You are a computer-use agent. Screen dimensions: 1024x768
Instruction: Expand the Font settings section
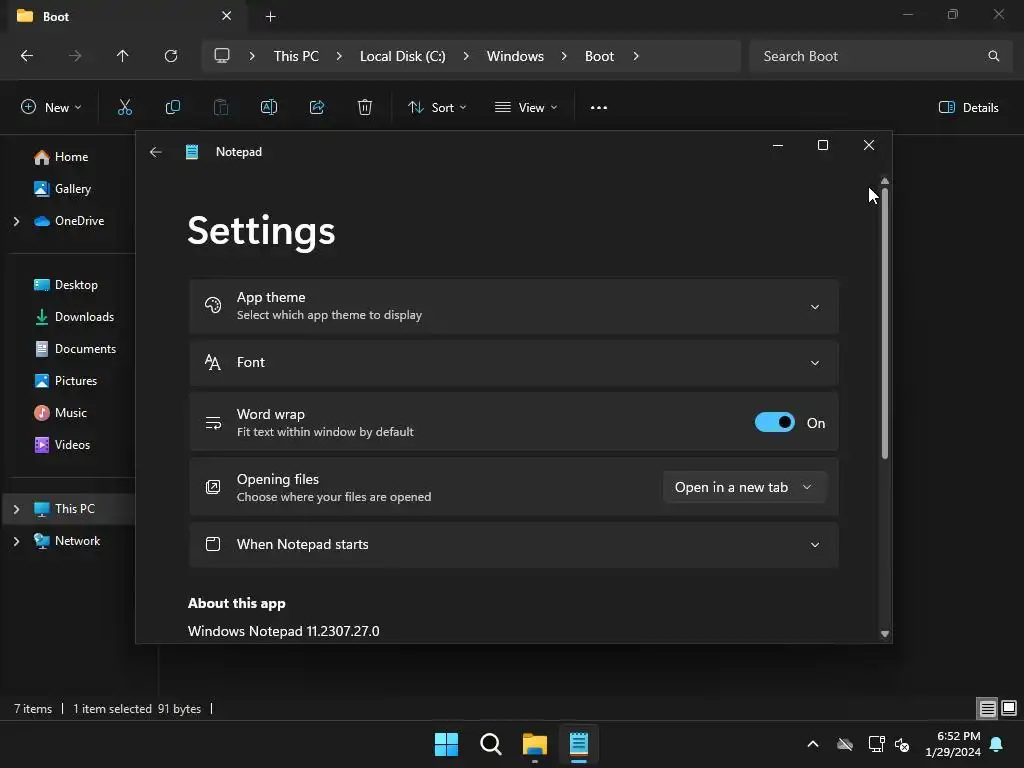pyautogui.click(x=814, y=362)
